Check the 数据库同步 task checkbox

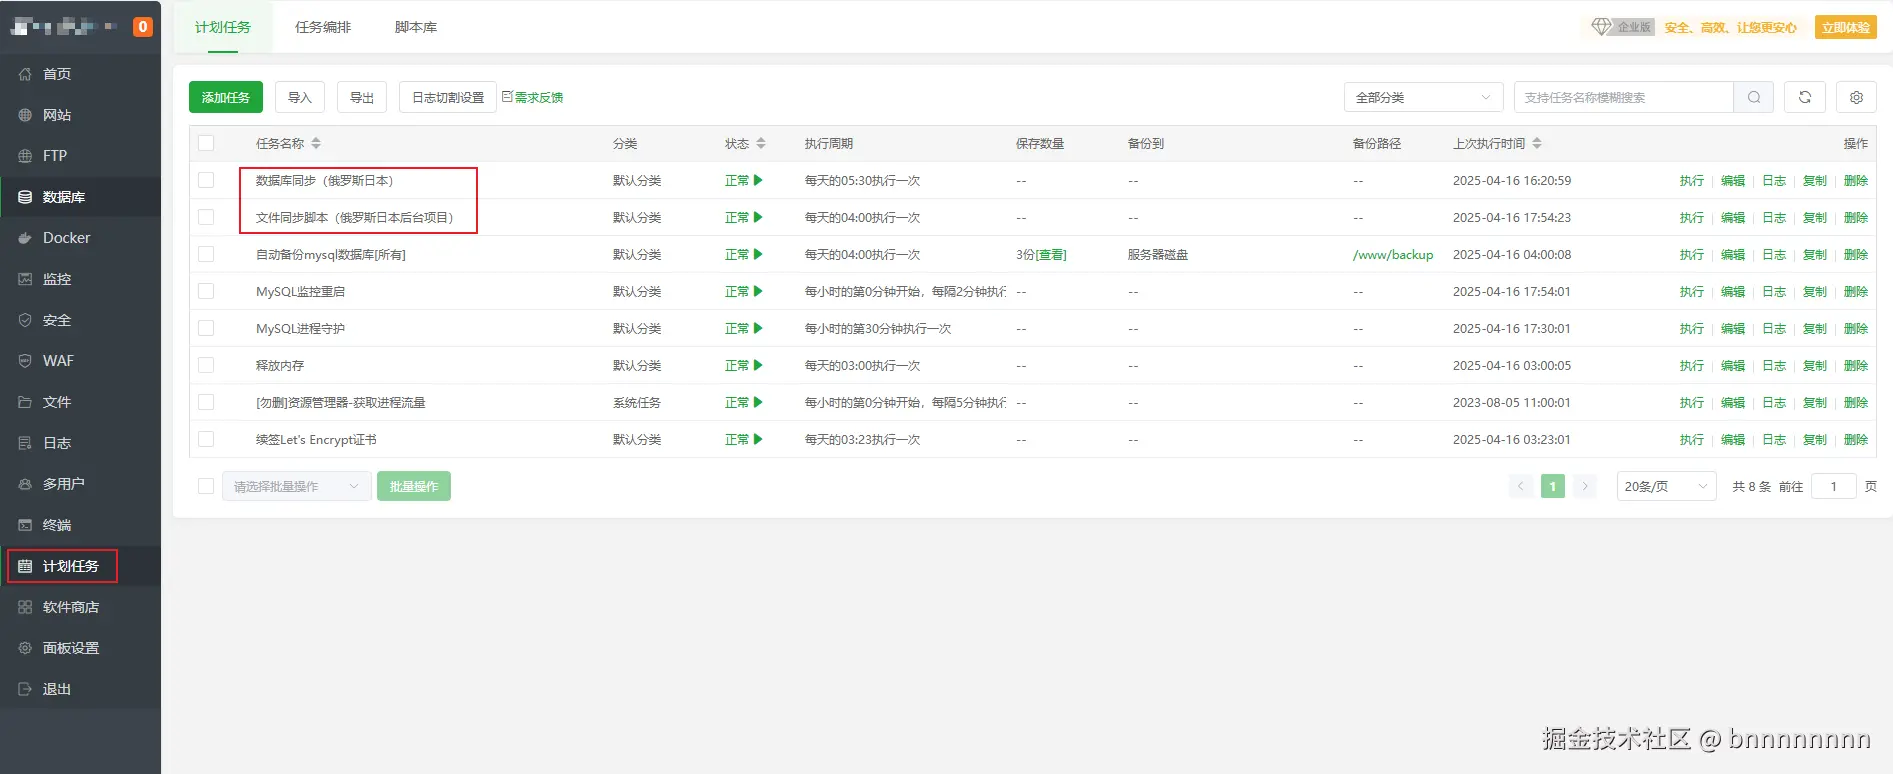pos(206,180)
